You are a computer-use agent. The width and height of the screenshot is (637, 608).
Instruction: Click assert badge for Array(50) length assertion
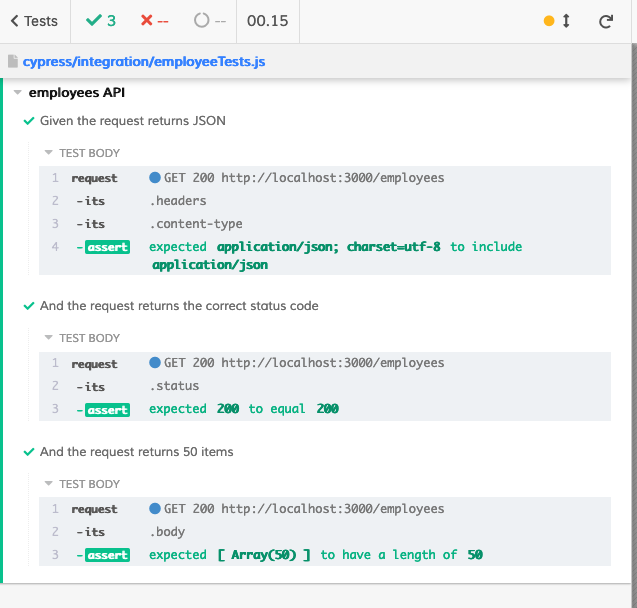click(x=107, y=555)
